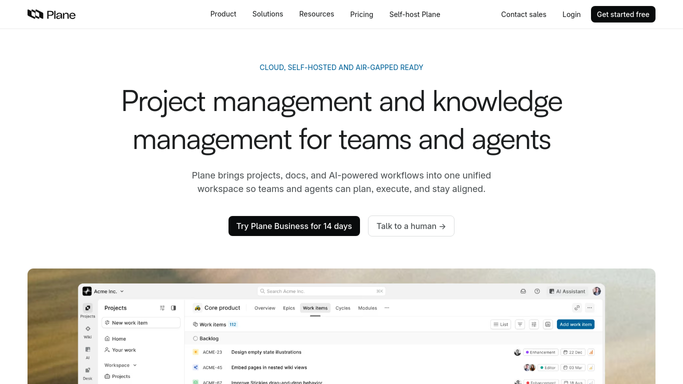Viewport: 683px width, 384px height.
Task: Open the 03 Mar due date picker
Action: [x=573, y=367]
